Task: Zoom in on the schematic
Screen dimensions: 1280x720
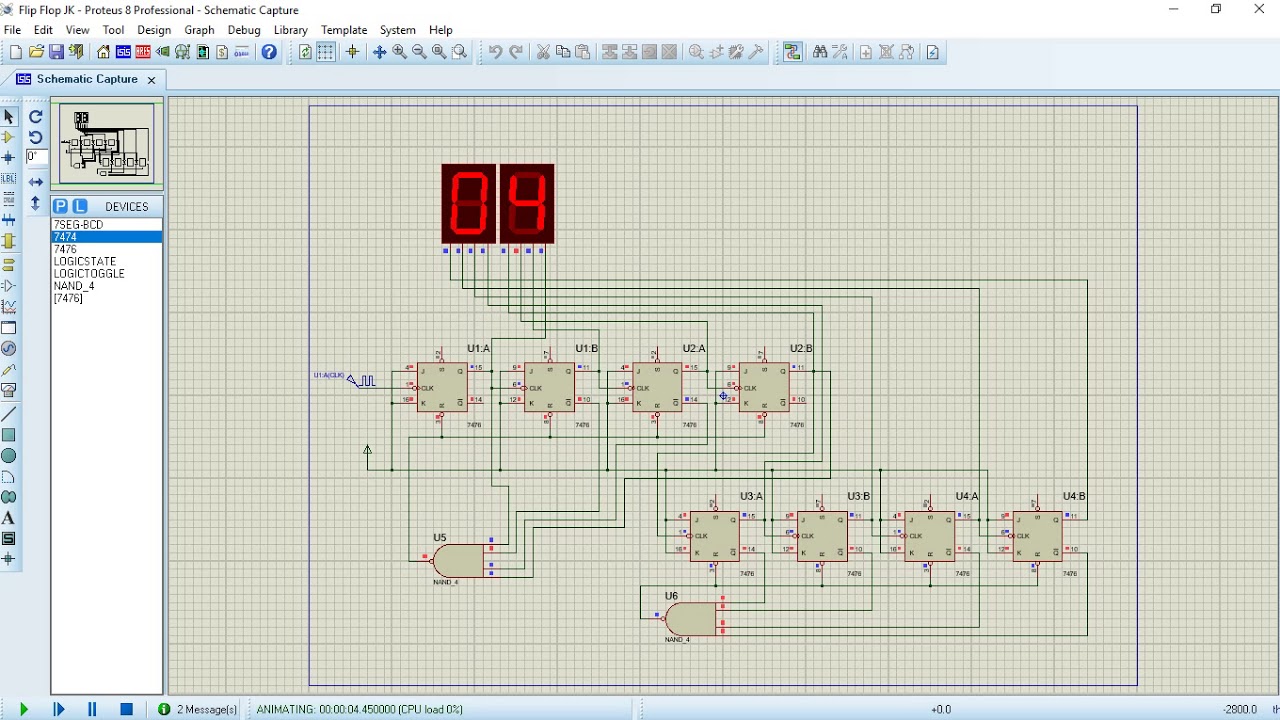Action: pyautogui.click(x=399, y=52)
